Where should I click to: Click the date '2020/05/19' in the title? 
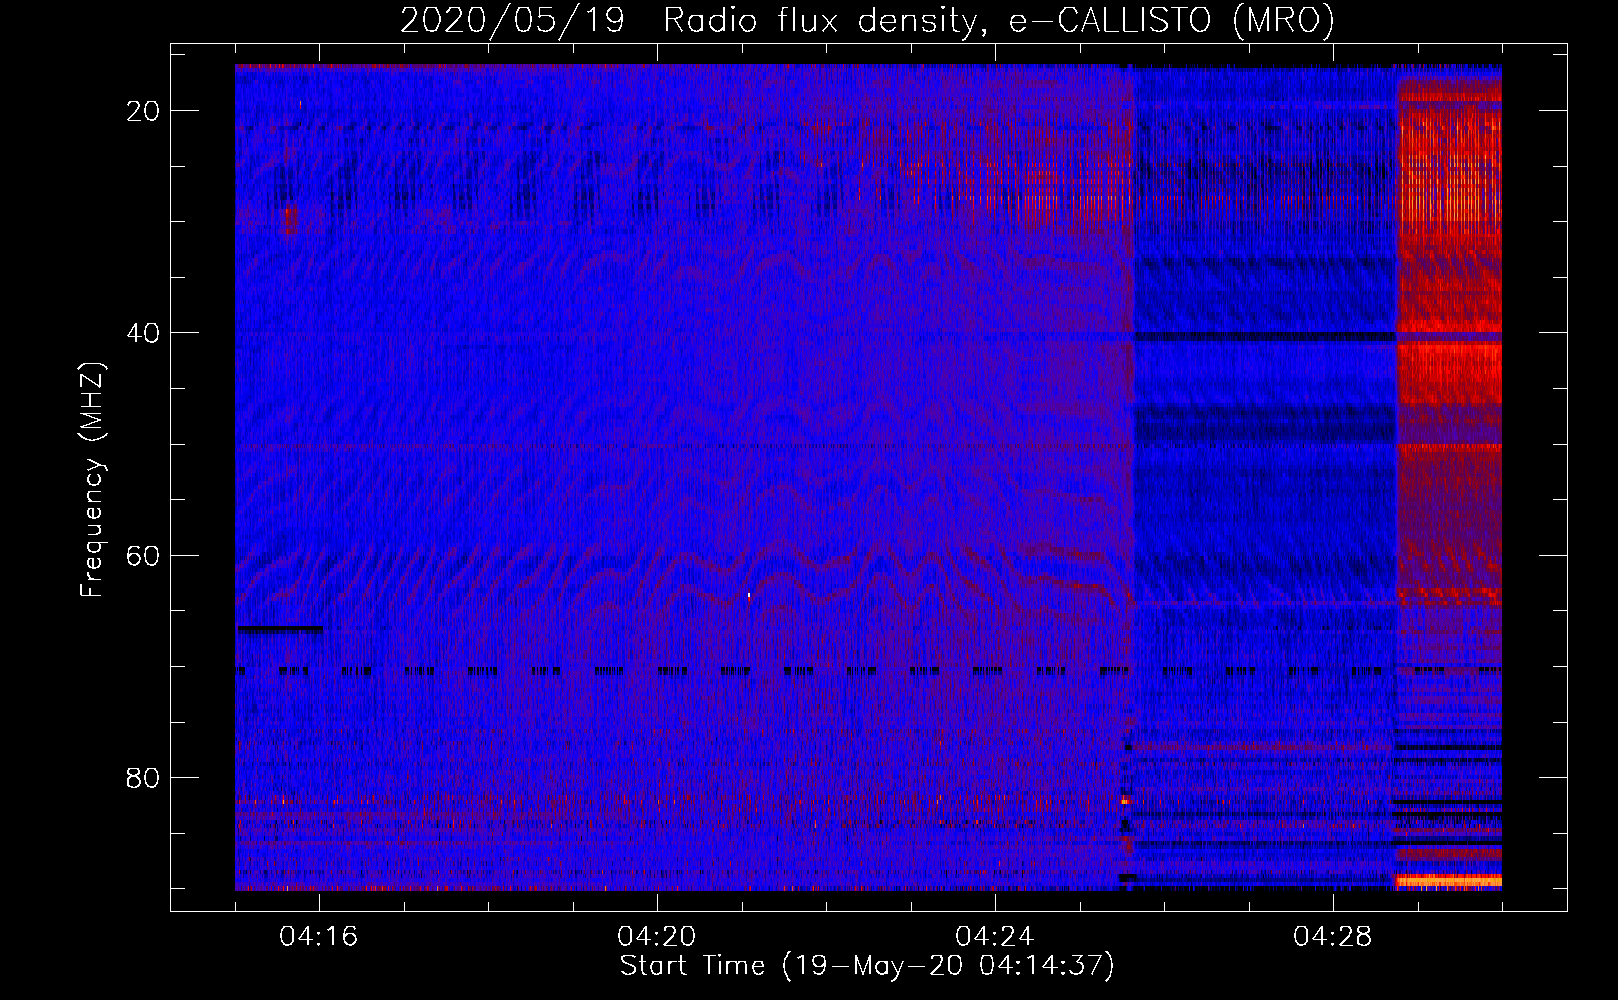tap(512, 20)
